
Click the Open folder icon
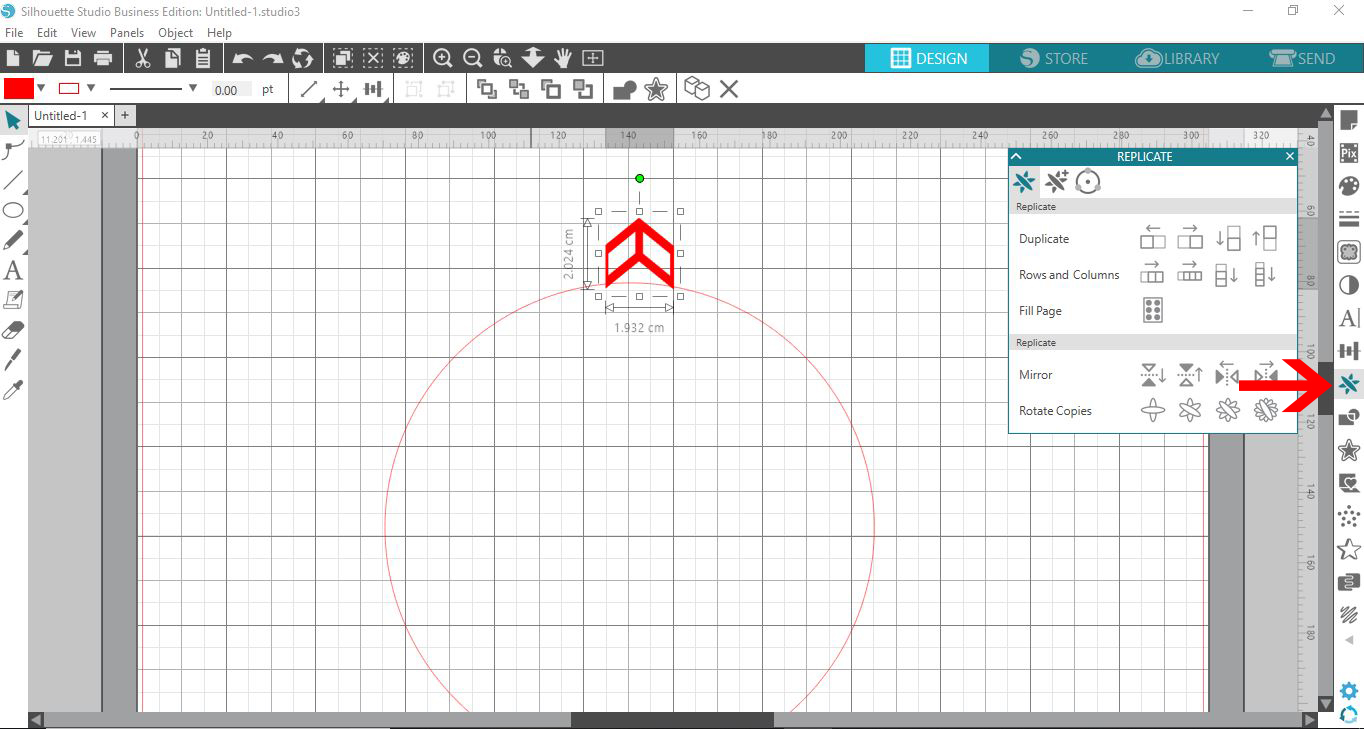coord(42,58)
